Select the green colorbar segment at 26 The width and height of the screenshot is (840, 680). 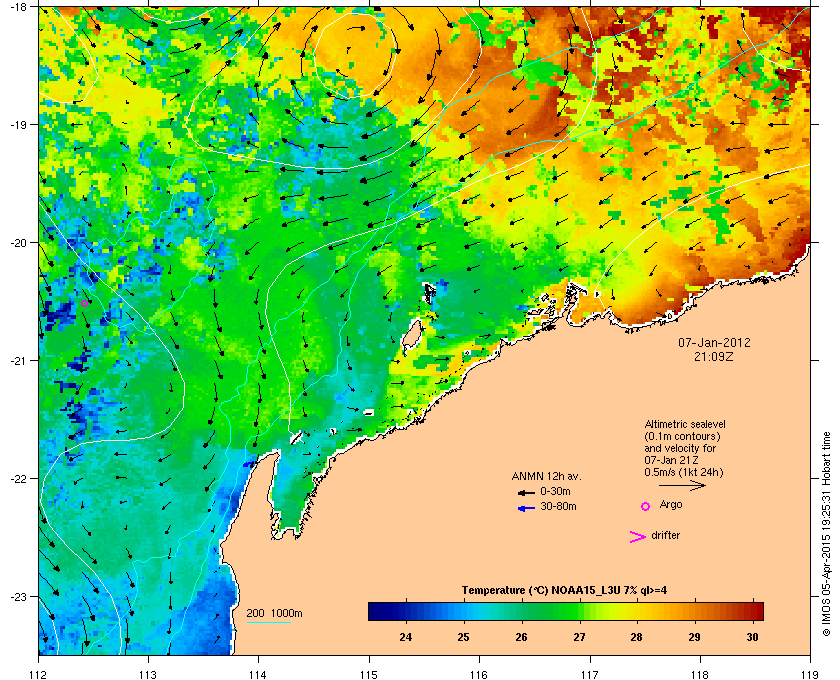tap(521, 611)
